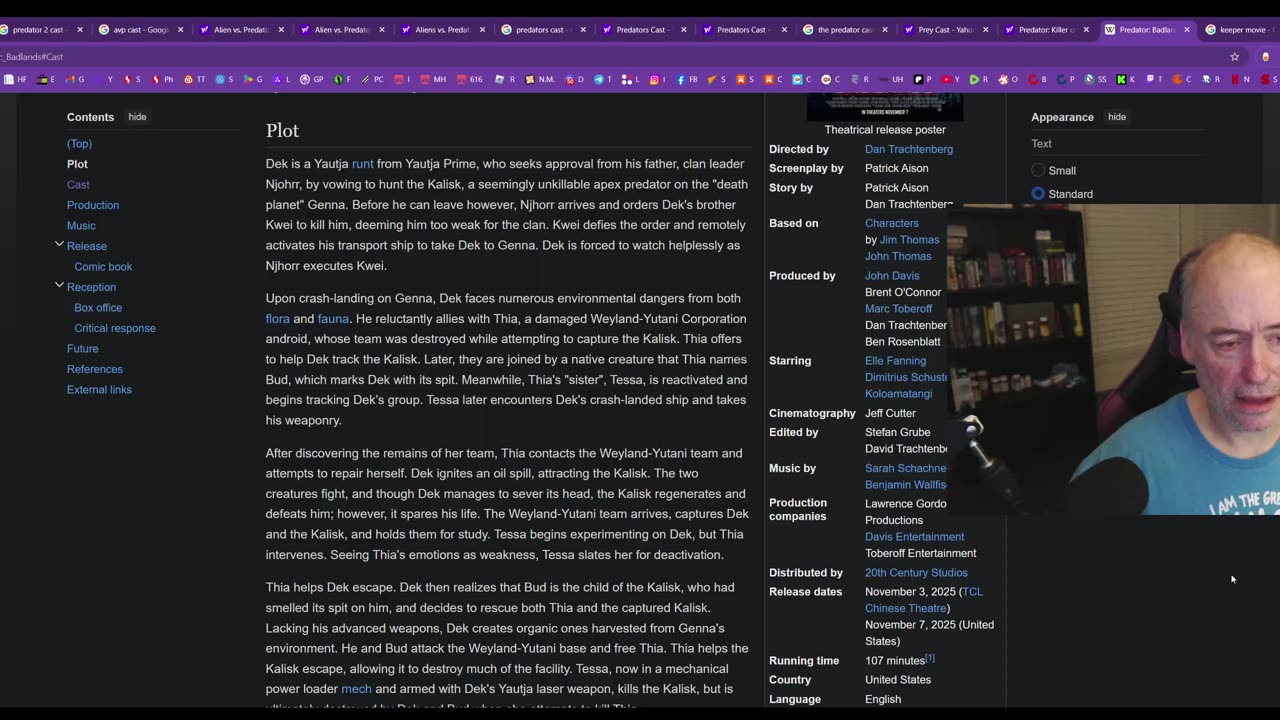The height and width of the screenshot is (720, 1280).
Task: Open the HF bookmark
Action: click(16, 79)
